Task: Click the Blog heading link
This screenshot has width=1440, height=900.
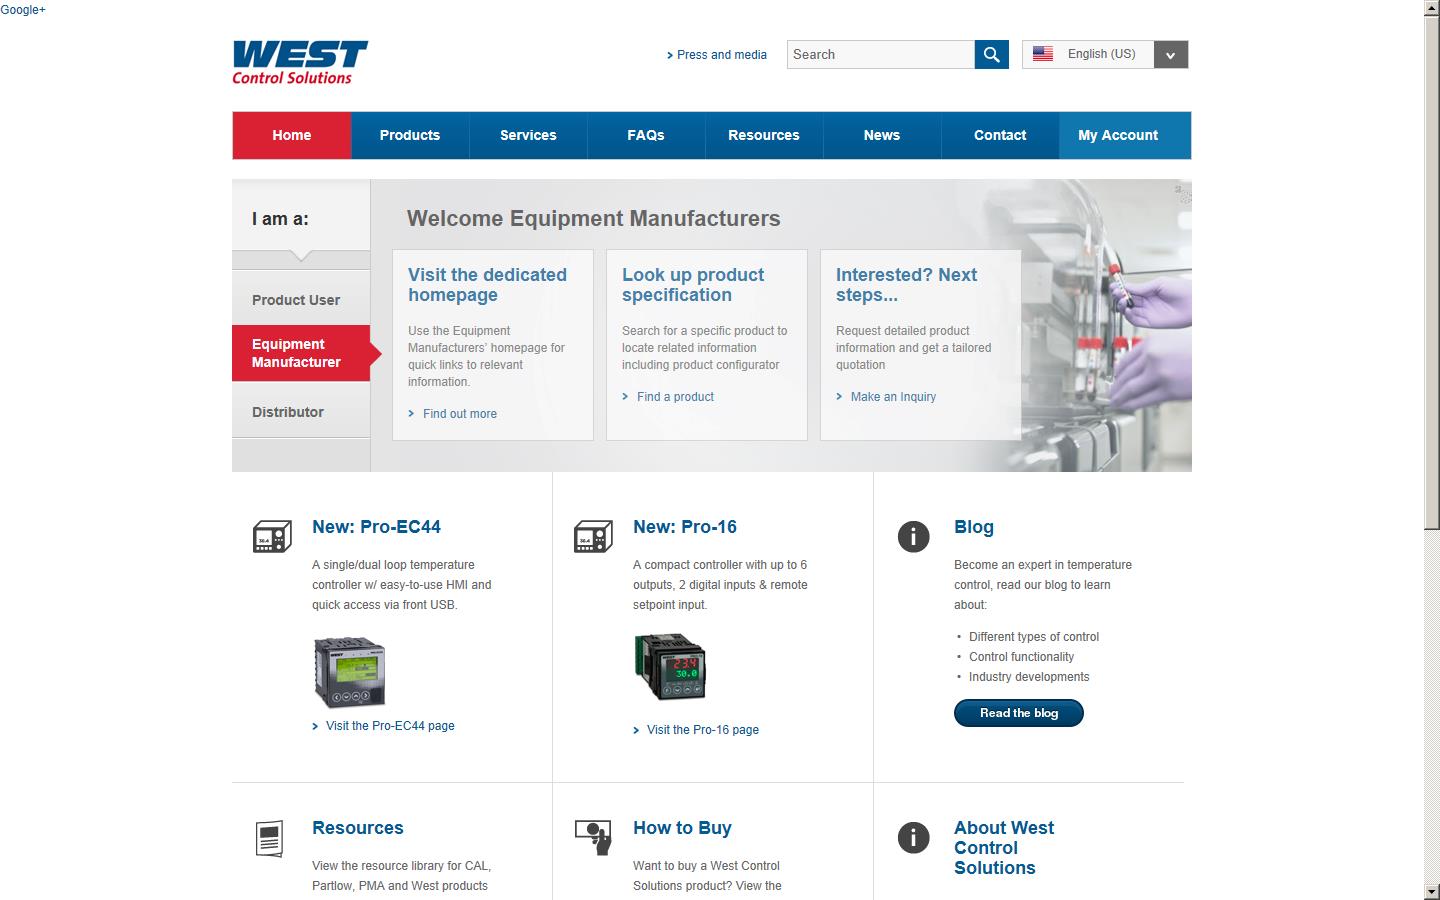Action: point(974,527)
